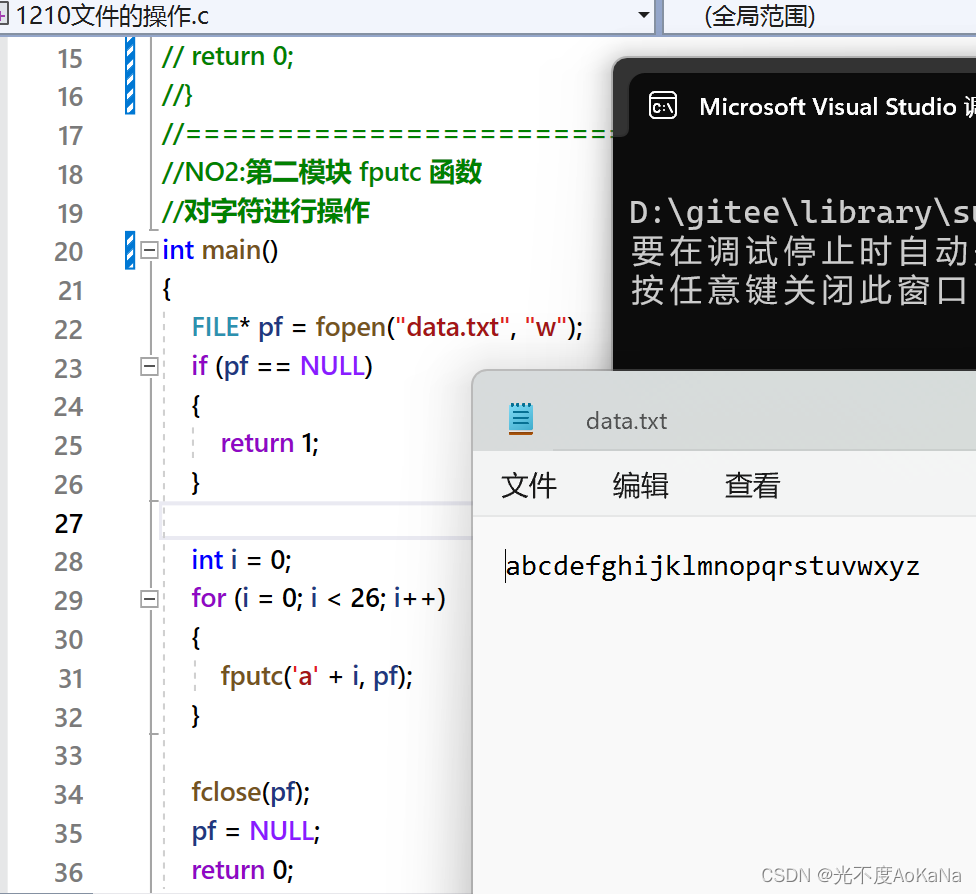Place cursor in the Notepad alphabet text

[x=712, y=566]
